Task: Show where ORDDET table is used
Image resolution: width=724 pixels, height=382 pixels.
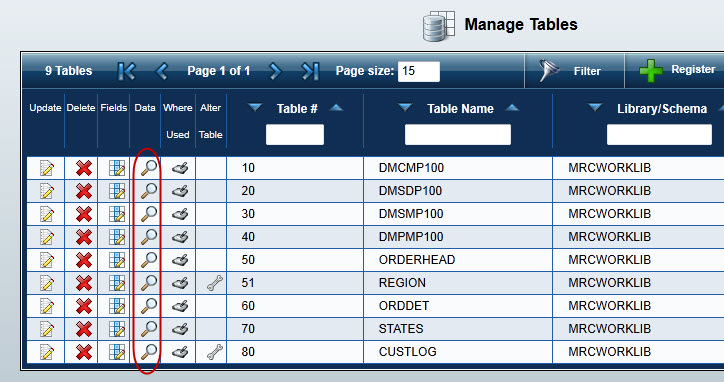Action: click(180, 306)
